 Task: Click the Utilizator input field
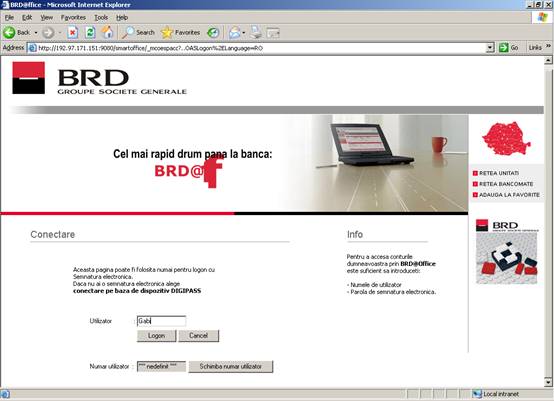click(161, 321)
